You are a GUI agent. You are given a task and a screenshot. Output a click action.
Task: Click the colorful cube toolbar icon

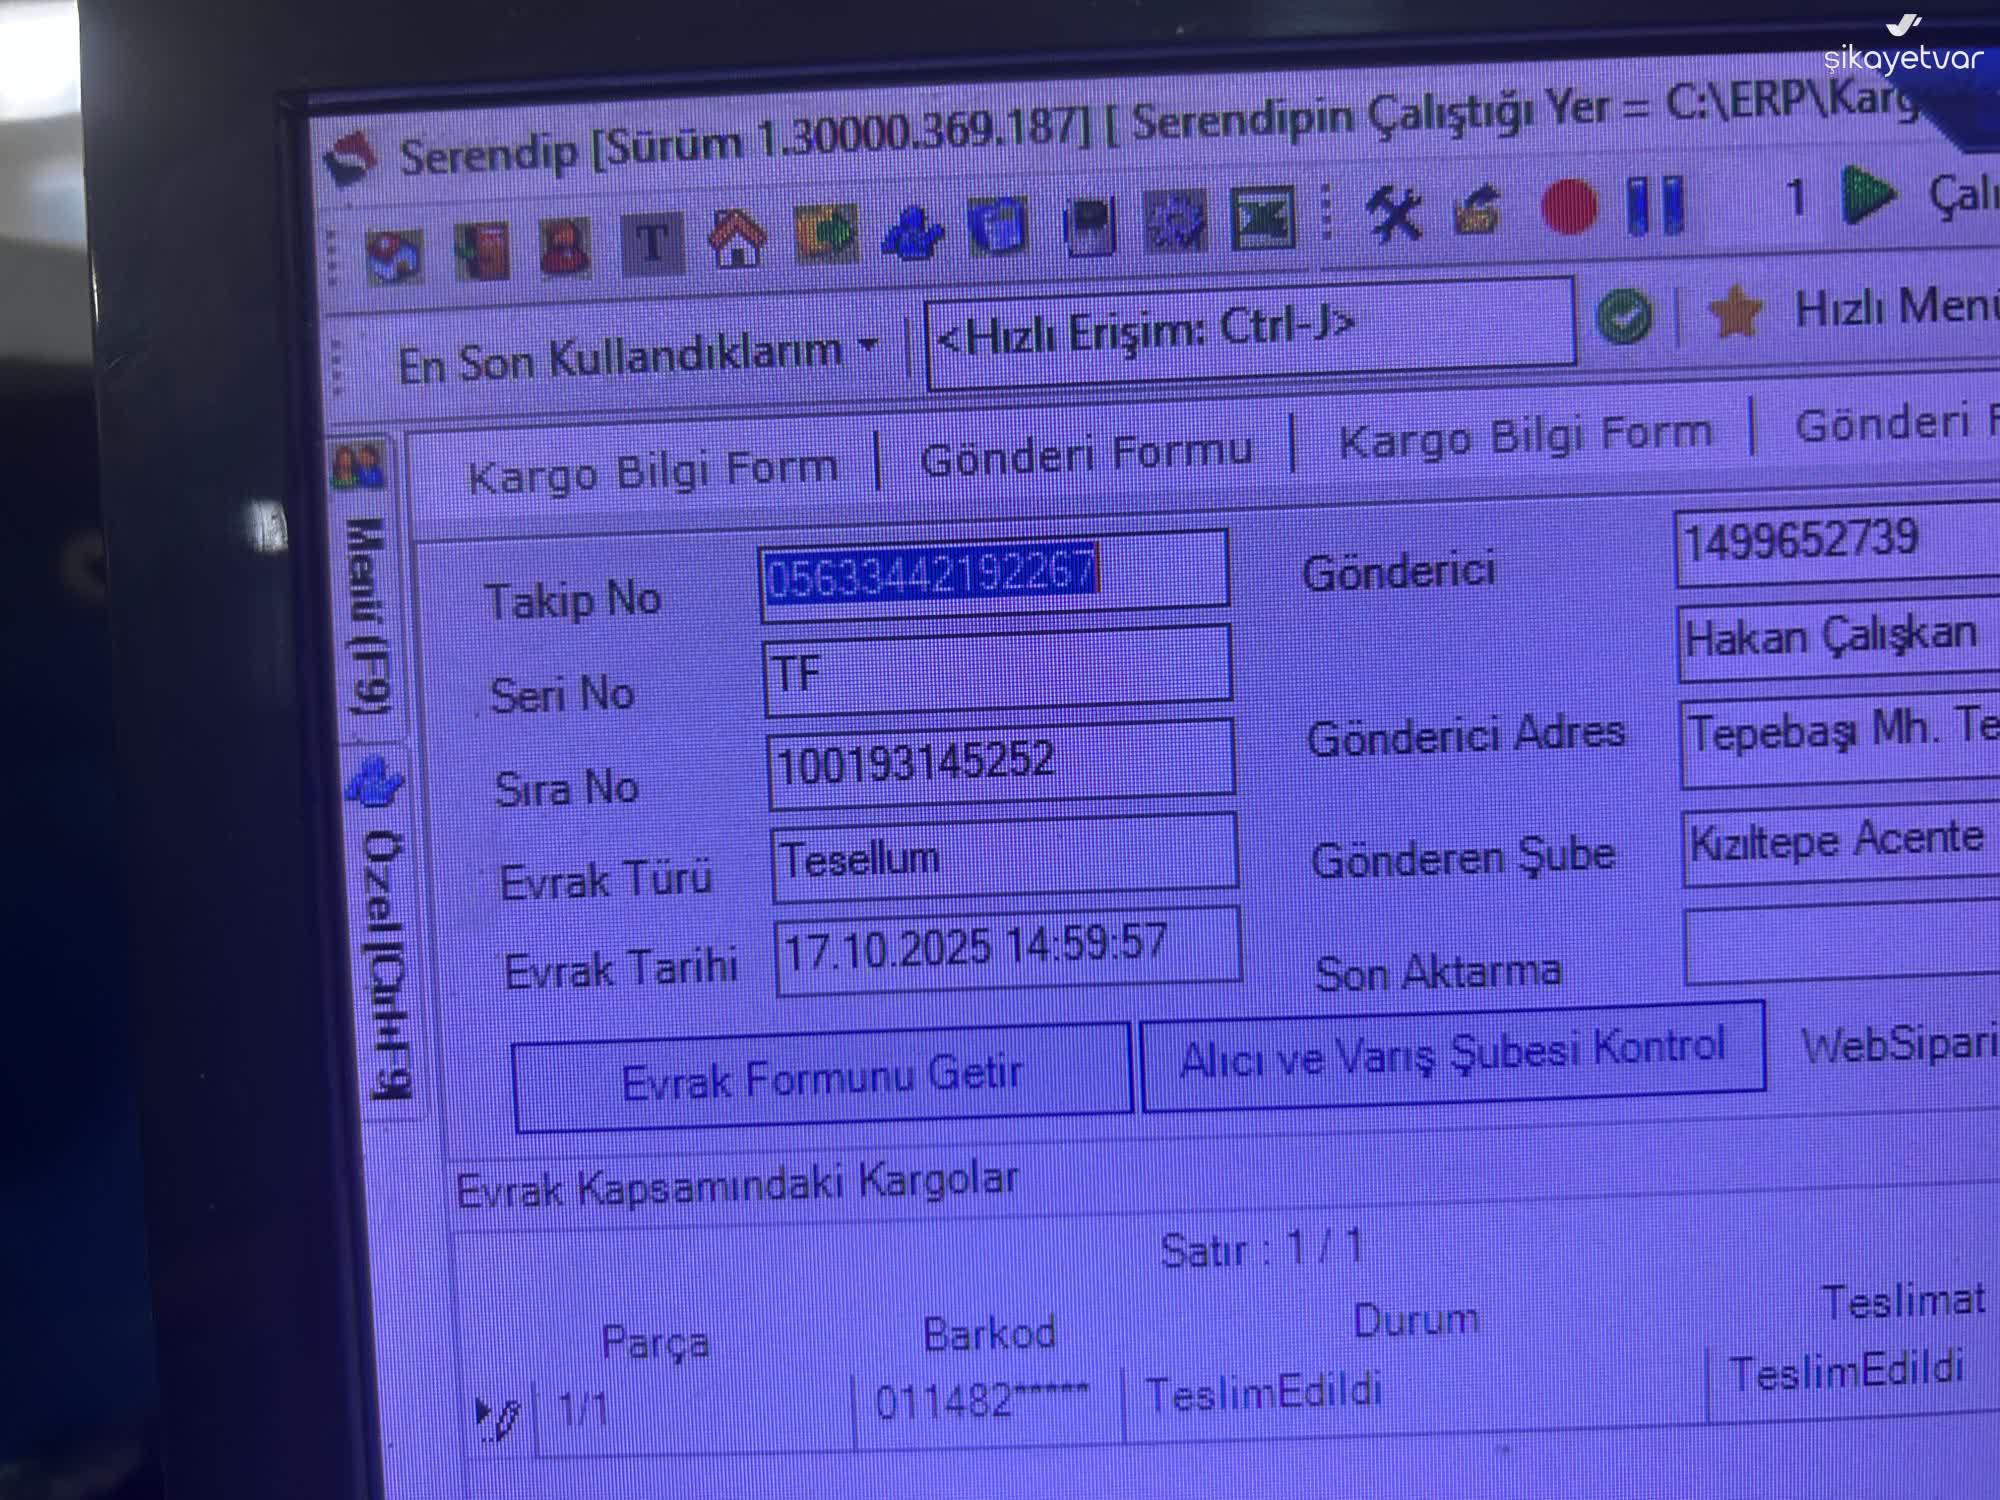pos(393,256)
